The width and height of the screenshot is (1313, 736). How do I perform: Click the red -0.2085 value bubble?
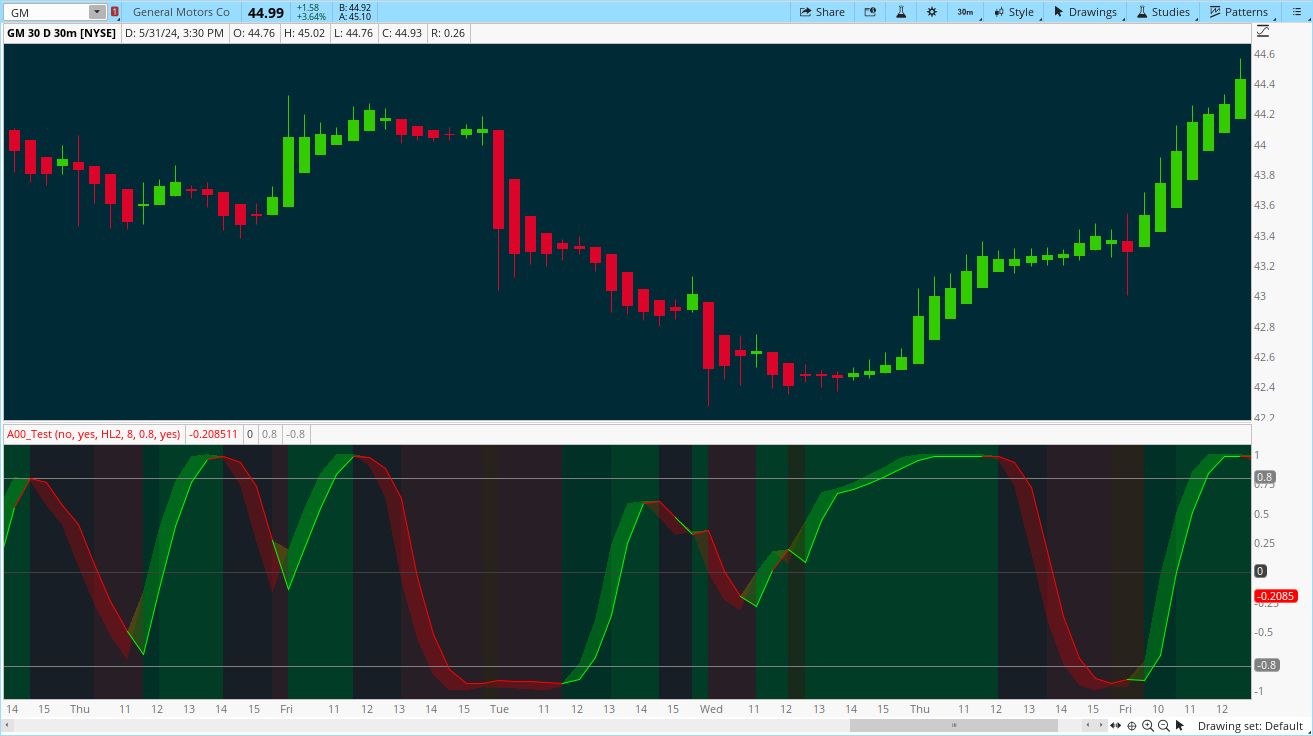pos(1275,596)
